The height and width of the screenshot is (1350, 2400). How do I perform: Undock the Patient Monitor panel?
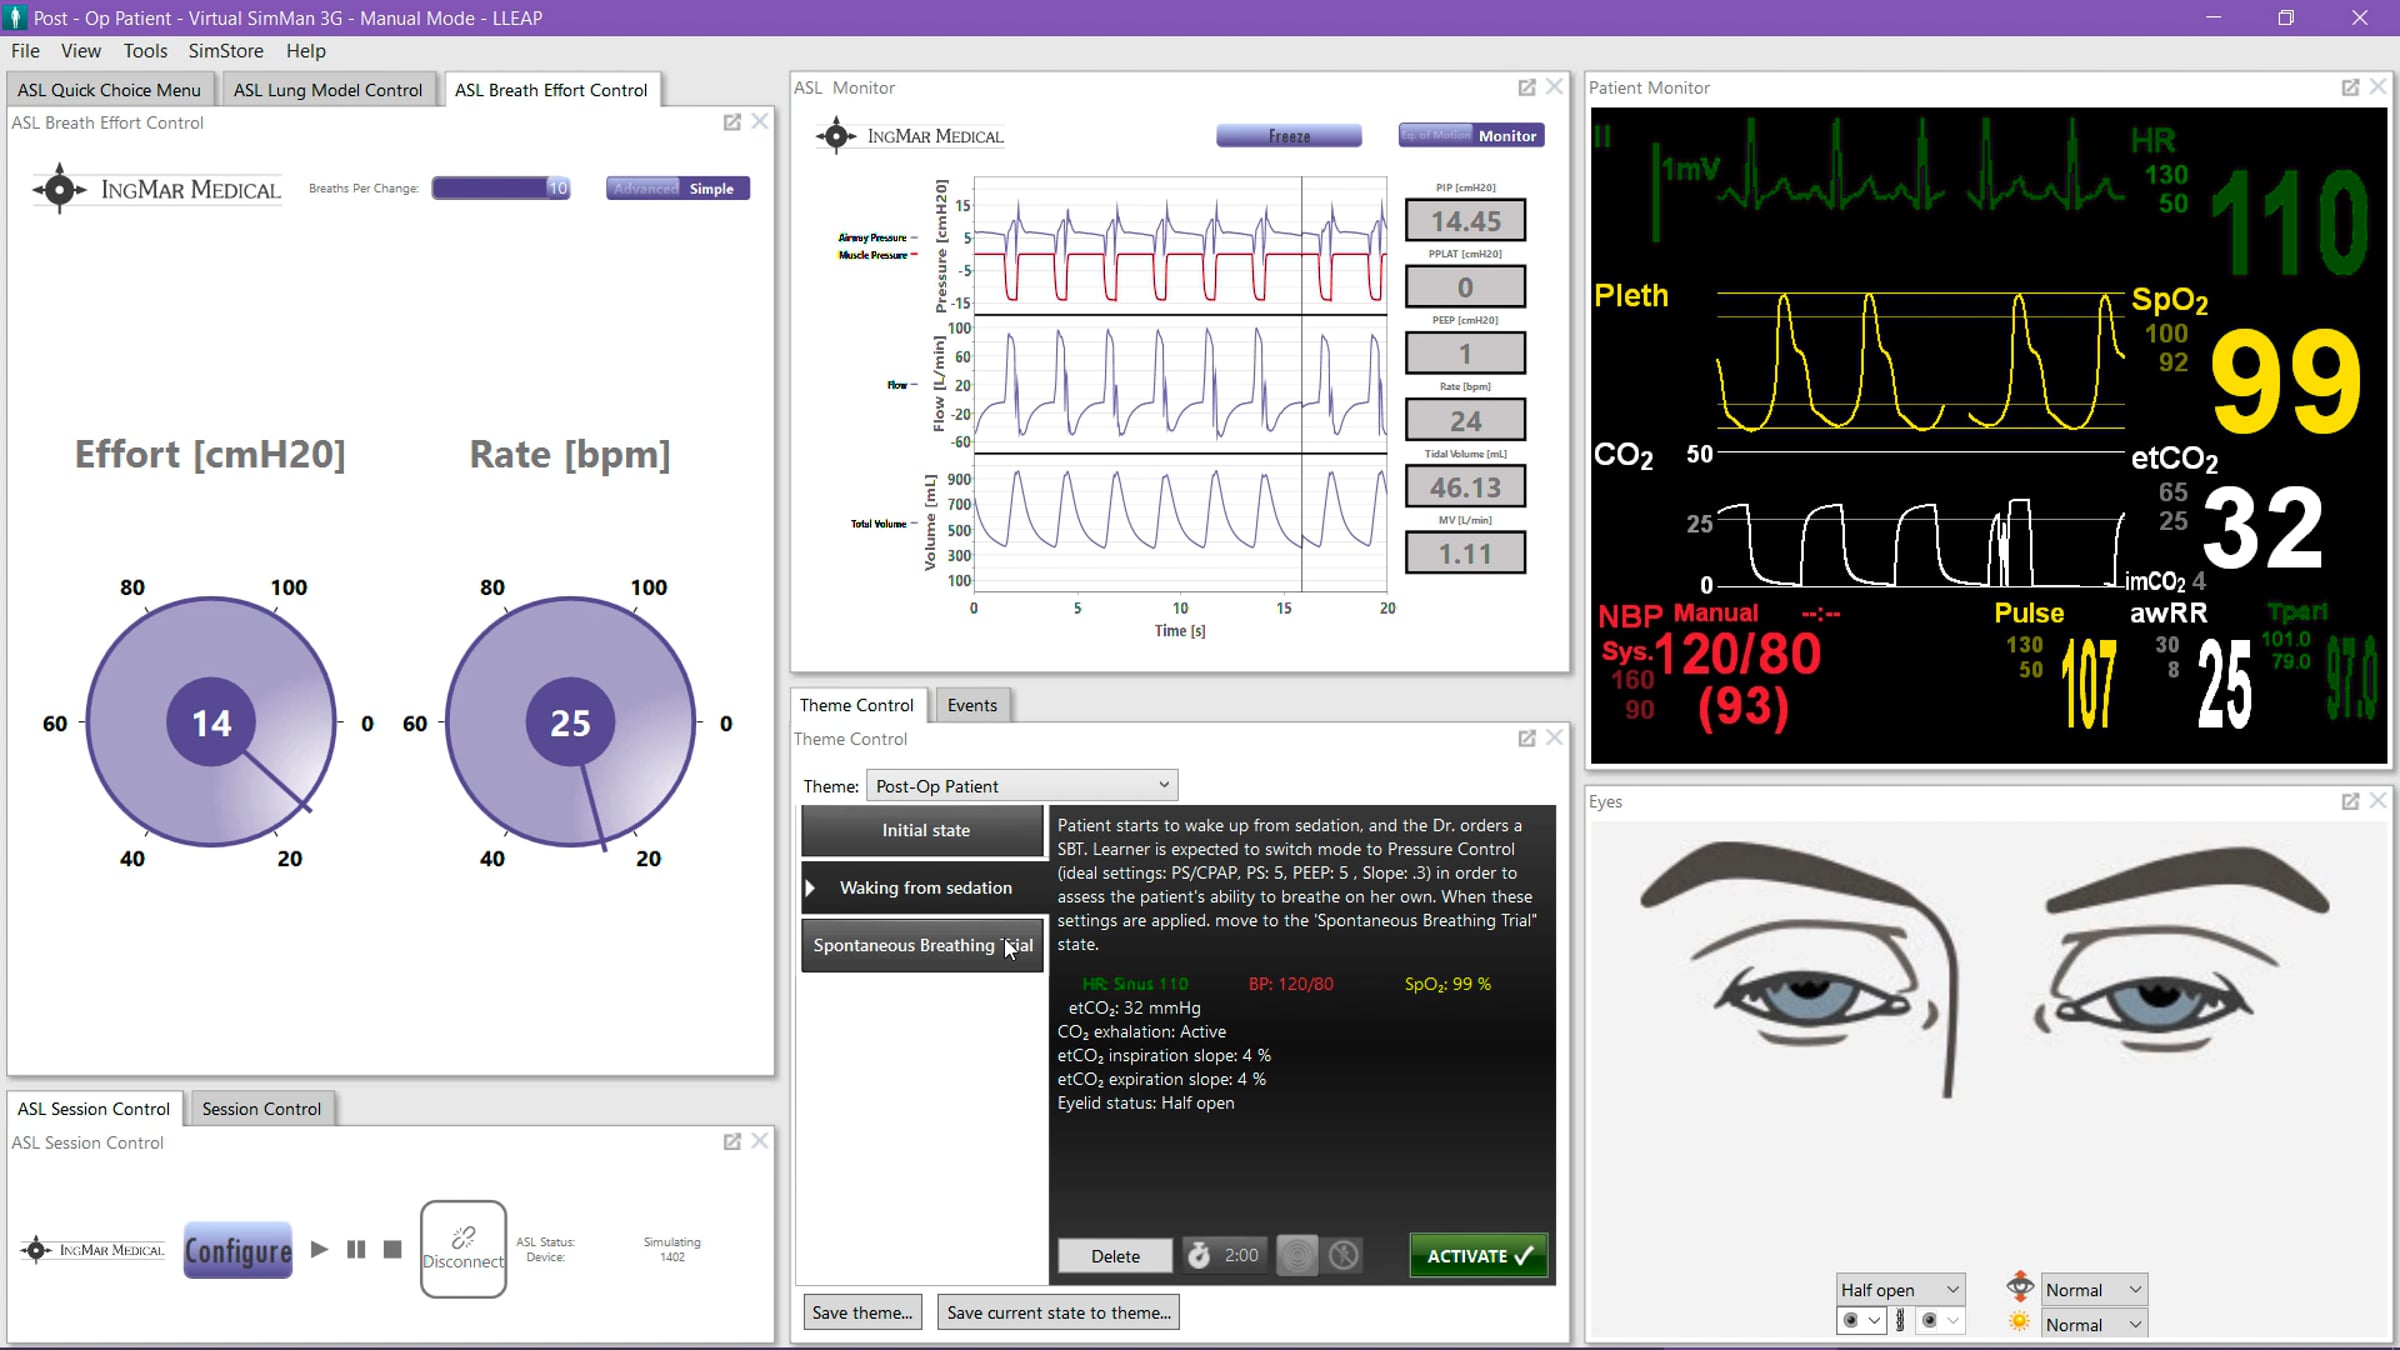point(2350,88)
